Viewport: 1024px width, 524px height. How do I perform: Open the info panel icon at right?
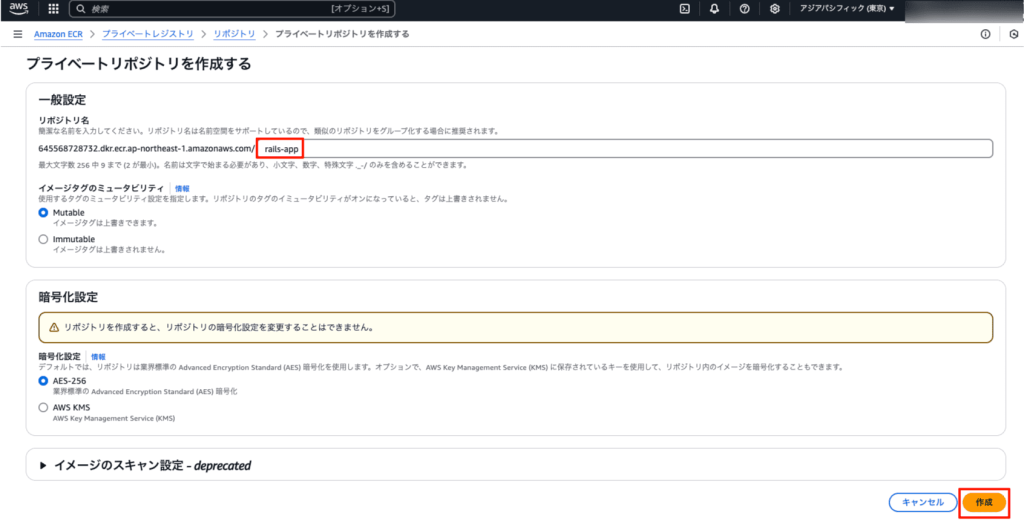[x=985, y=34]
